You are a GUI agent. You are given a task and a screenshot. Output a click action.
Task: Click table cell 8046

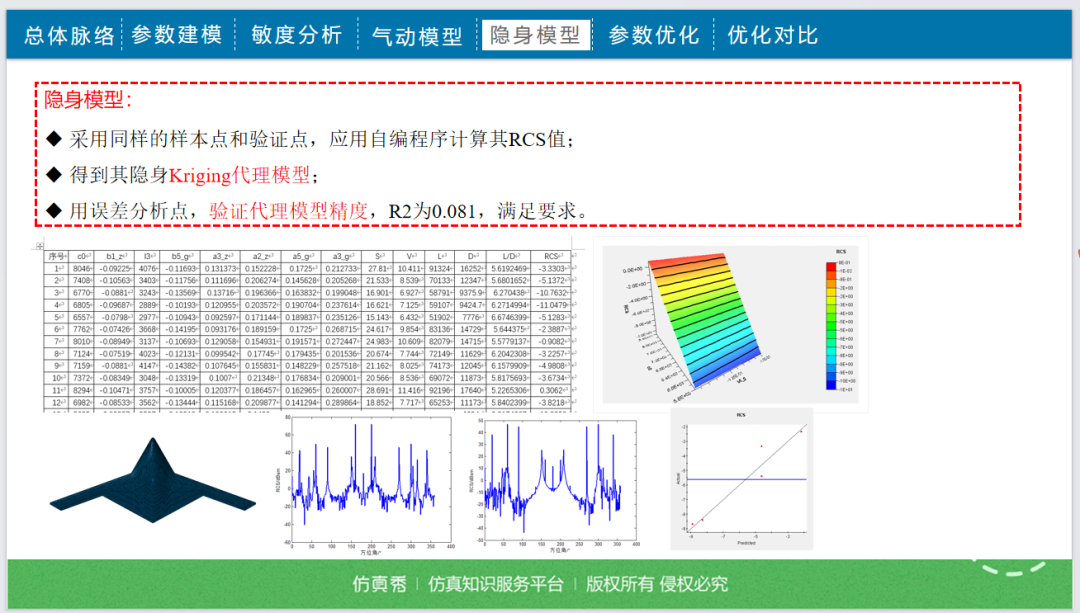tap(82, 269)
